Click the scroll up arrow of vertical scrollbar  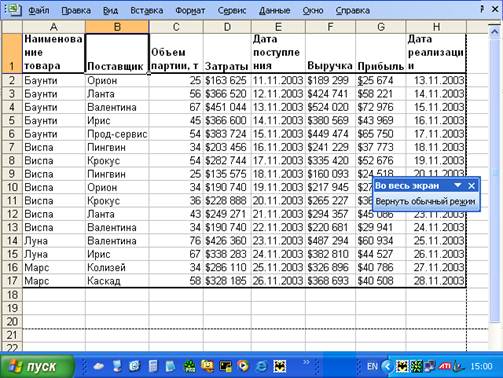494,32
